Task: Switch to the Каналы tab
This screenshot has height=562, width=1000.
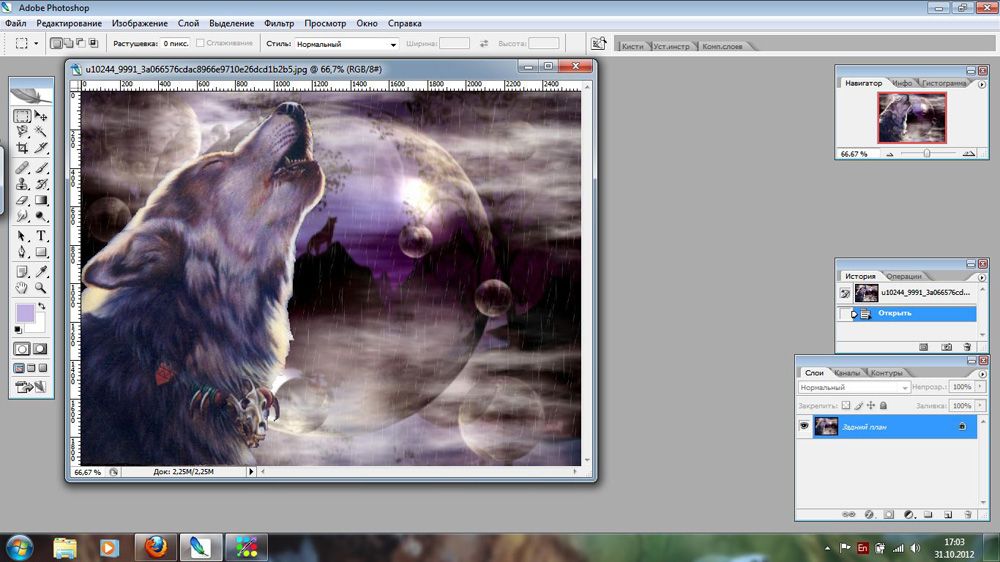Action: tap(847, 373)
